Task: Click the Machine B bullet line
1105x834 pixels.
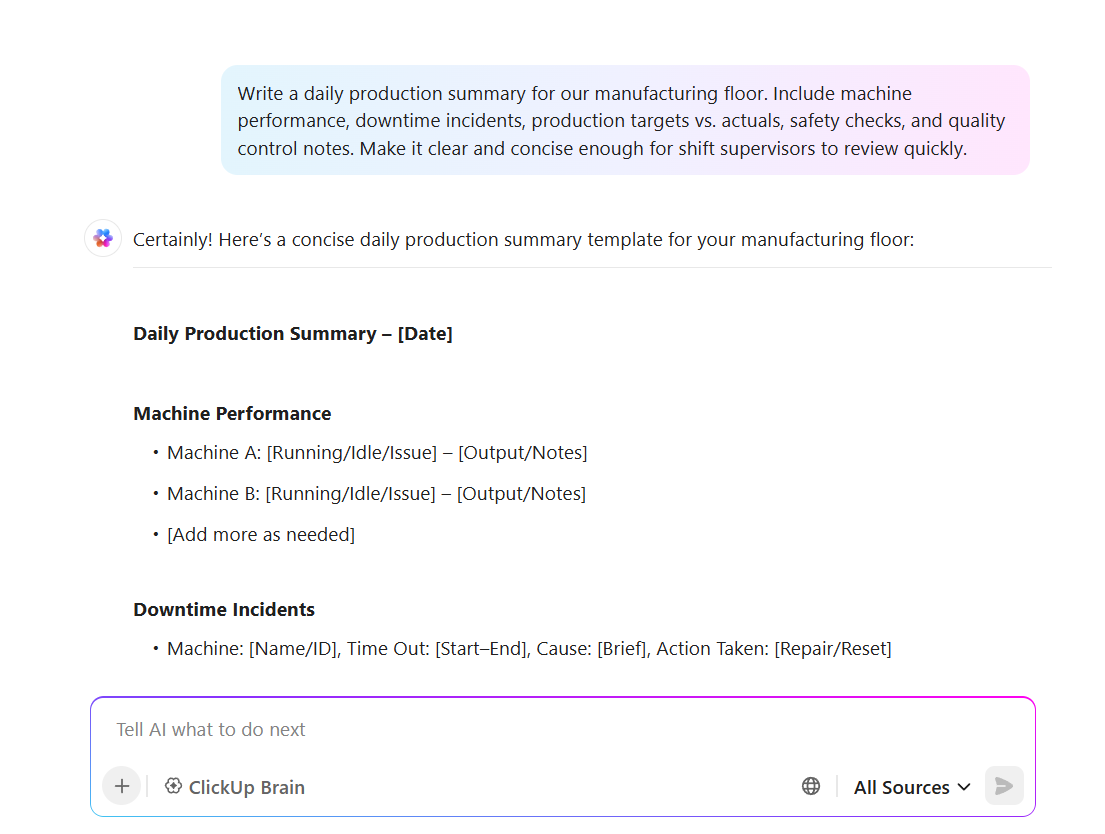Action: (376, 493)
